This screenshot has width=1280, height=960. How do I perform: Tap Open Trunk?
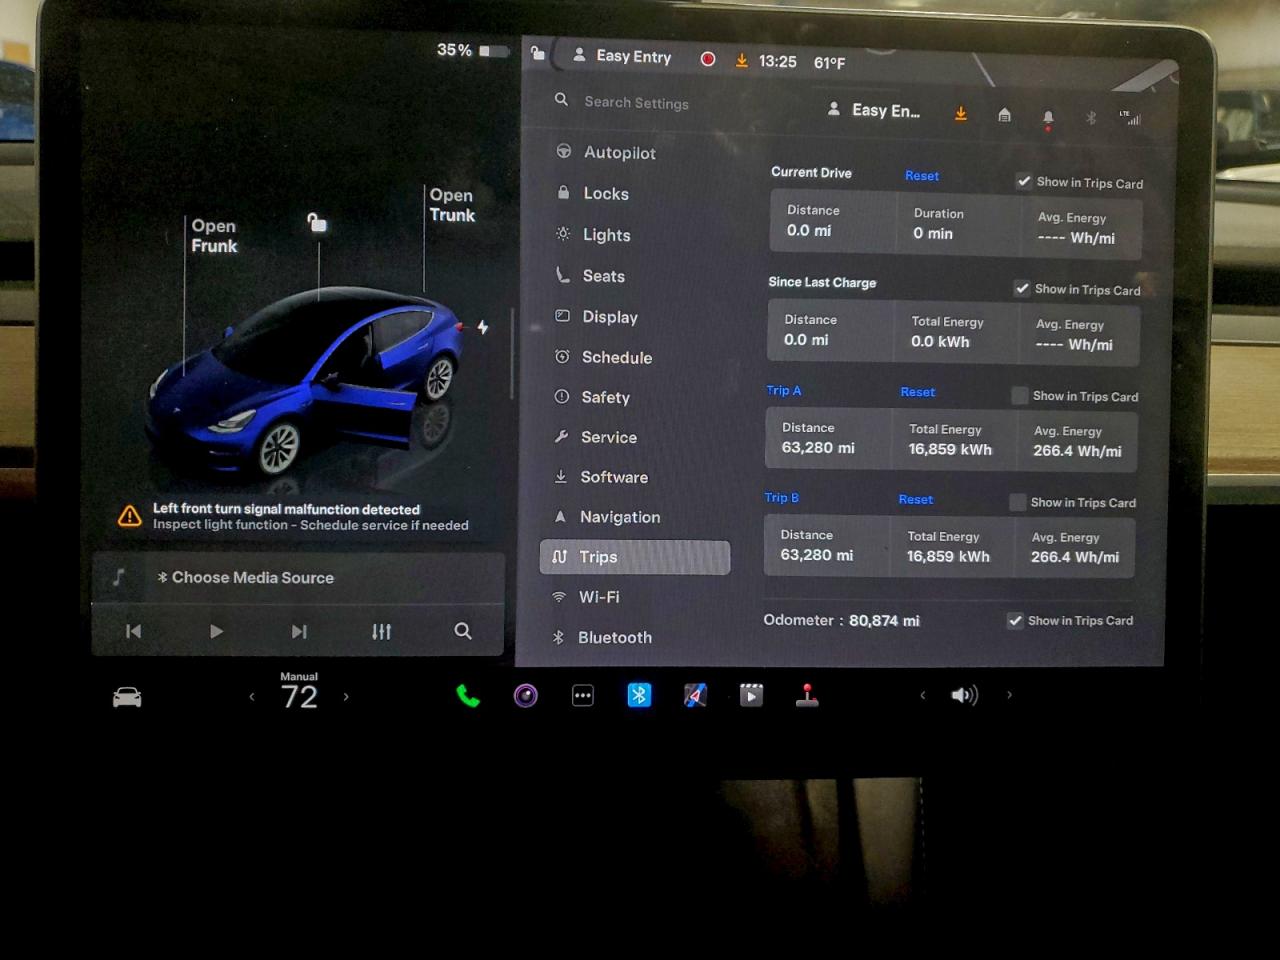click(x=452, y=205)
